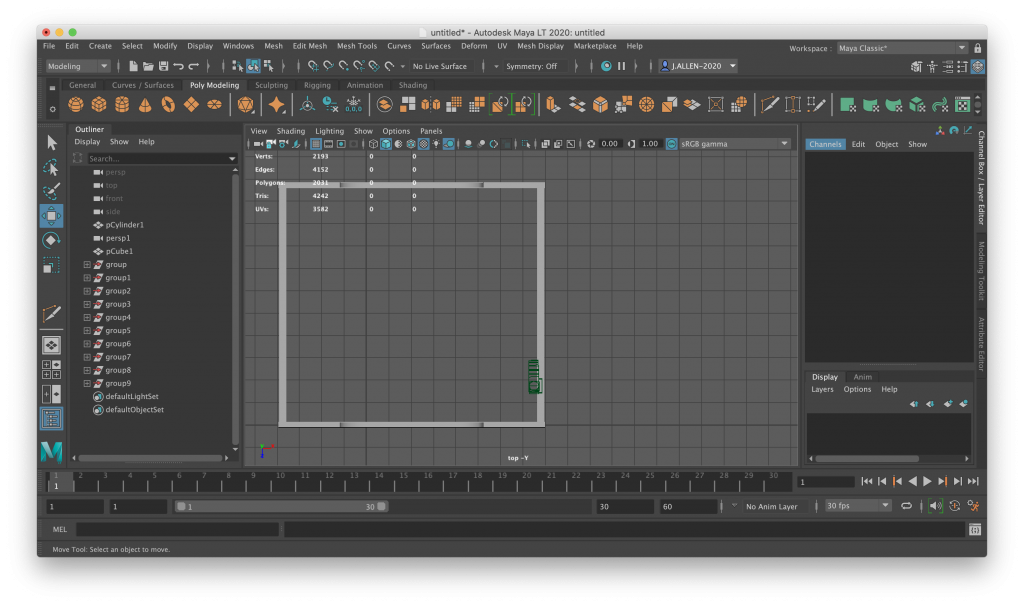This screenshot has width=1024, height=606.
Task: Toggle Channel Box panel icon at top right
Action: coord(977,66)
